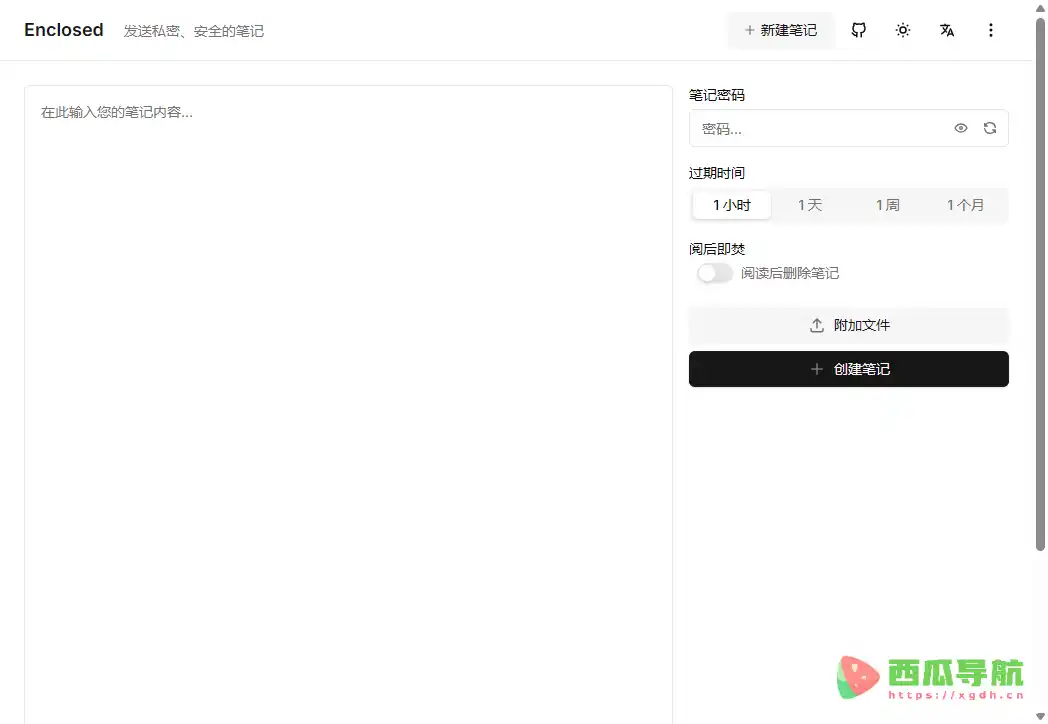Select the 1 天 expiration option
1048x724 pixels.
pos(810,205)
